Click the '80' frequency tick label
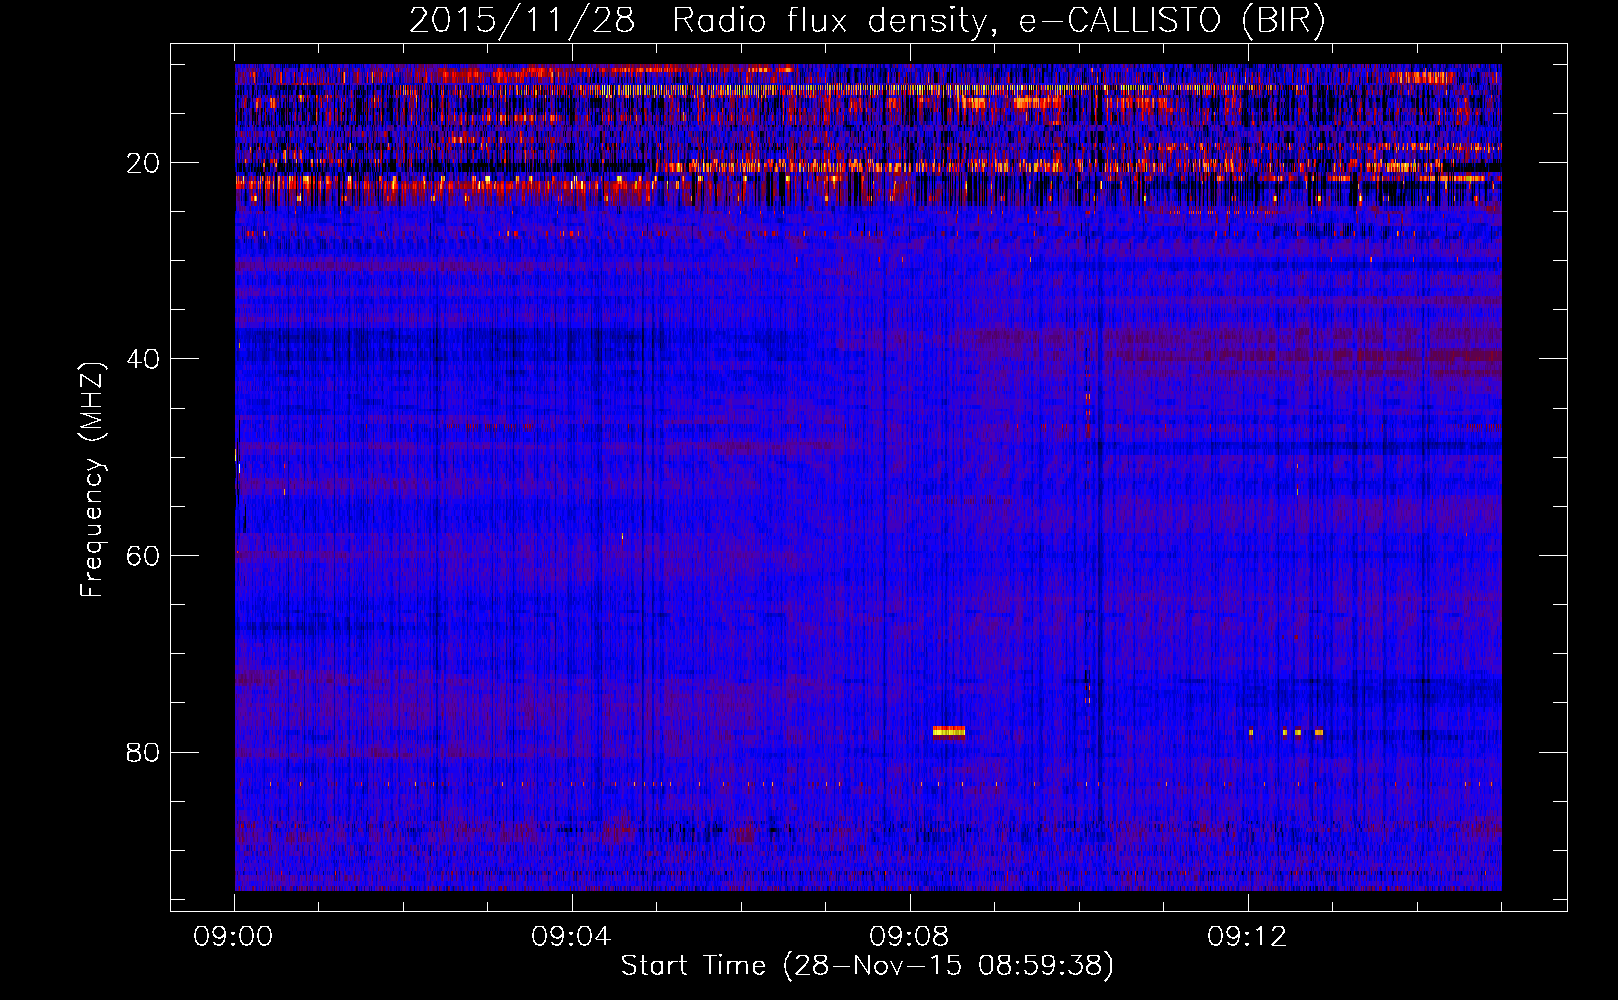The image size is (1618, 1000). 143,752
